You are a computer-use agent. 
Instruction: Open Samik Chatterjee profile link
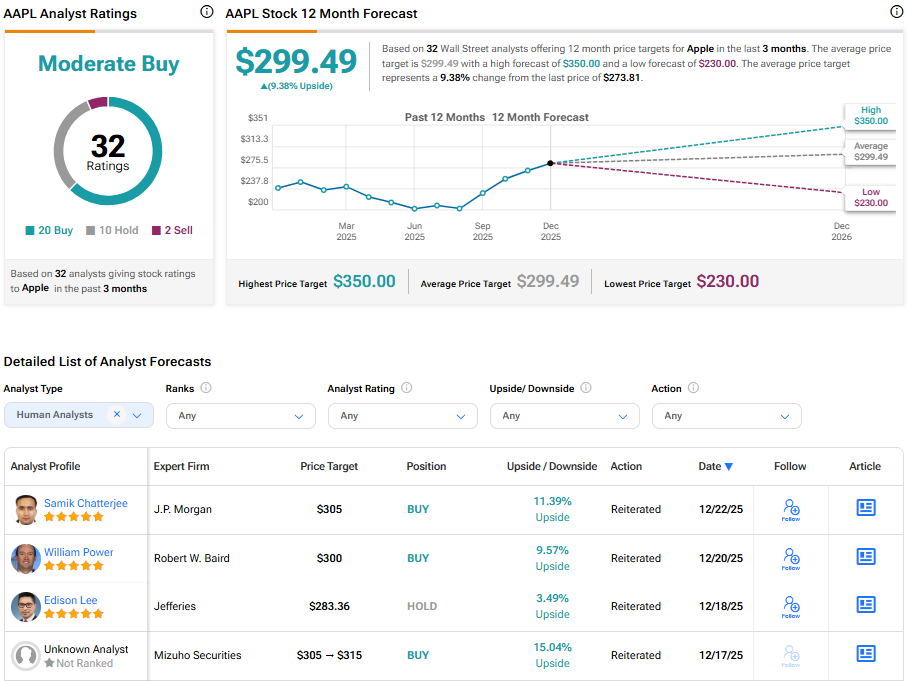[85, 503]
